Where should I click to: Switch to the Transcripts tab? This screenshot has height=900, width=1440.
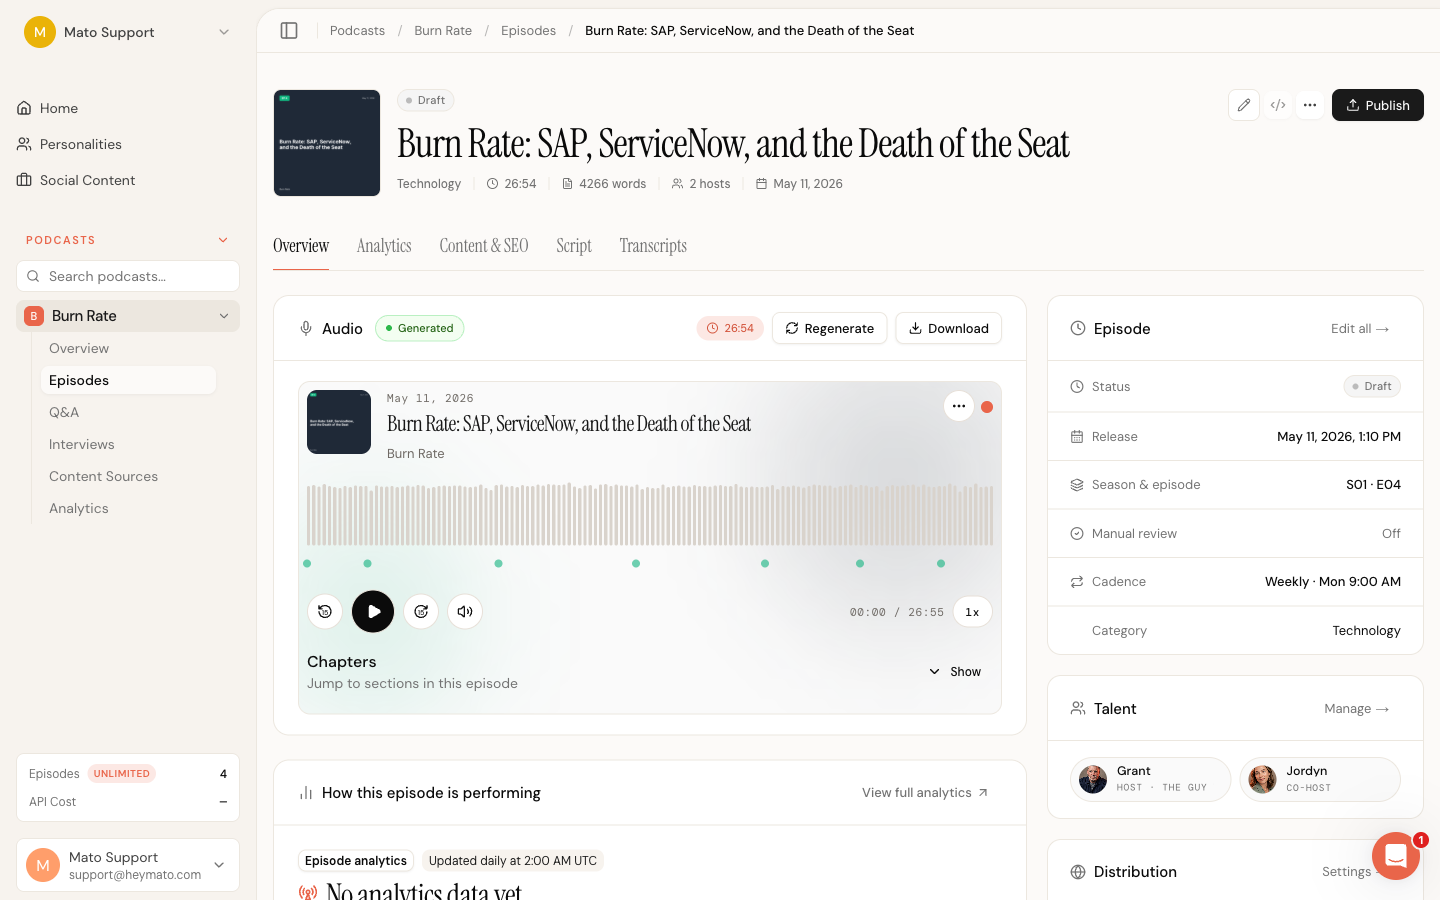pos(653,246)
